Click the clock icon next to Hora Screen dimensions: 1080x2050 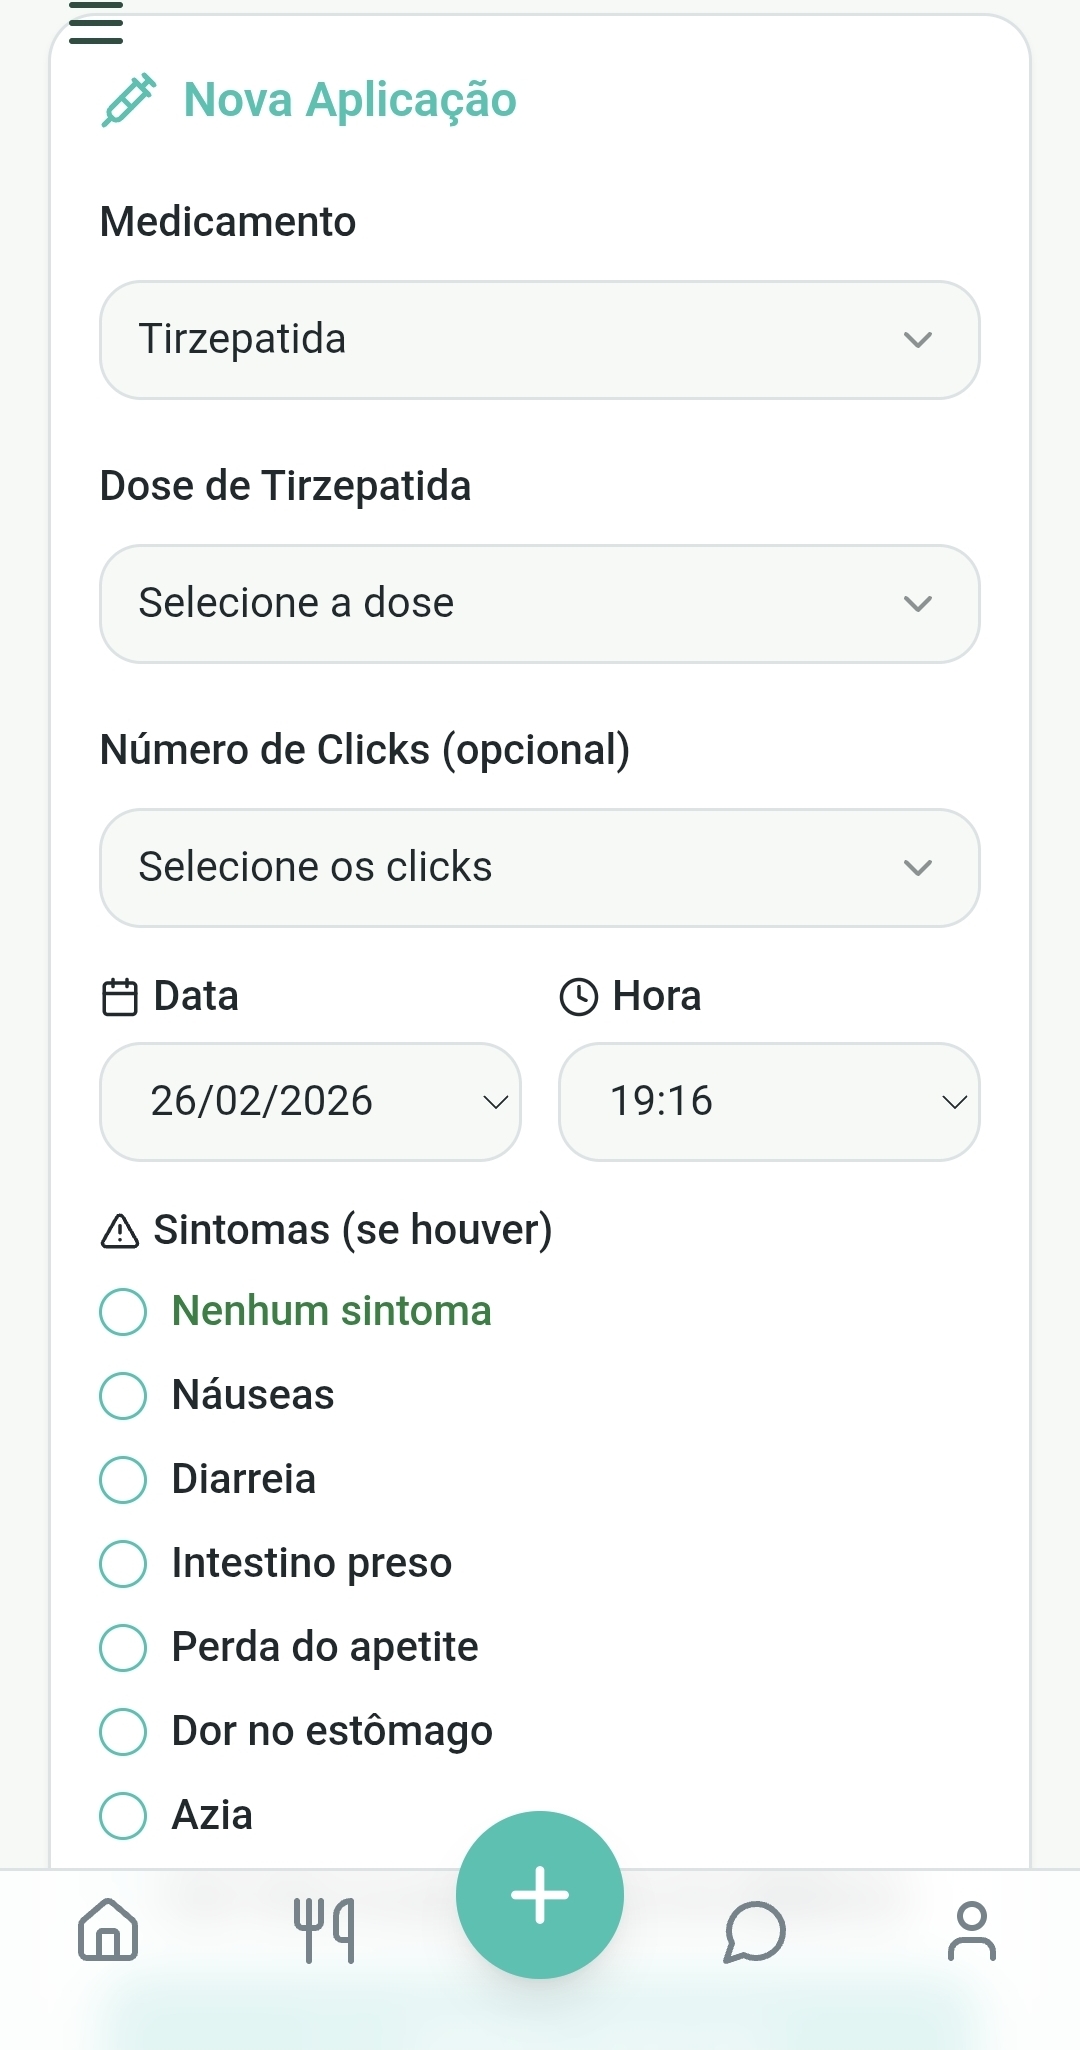[579, 997]
